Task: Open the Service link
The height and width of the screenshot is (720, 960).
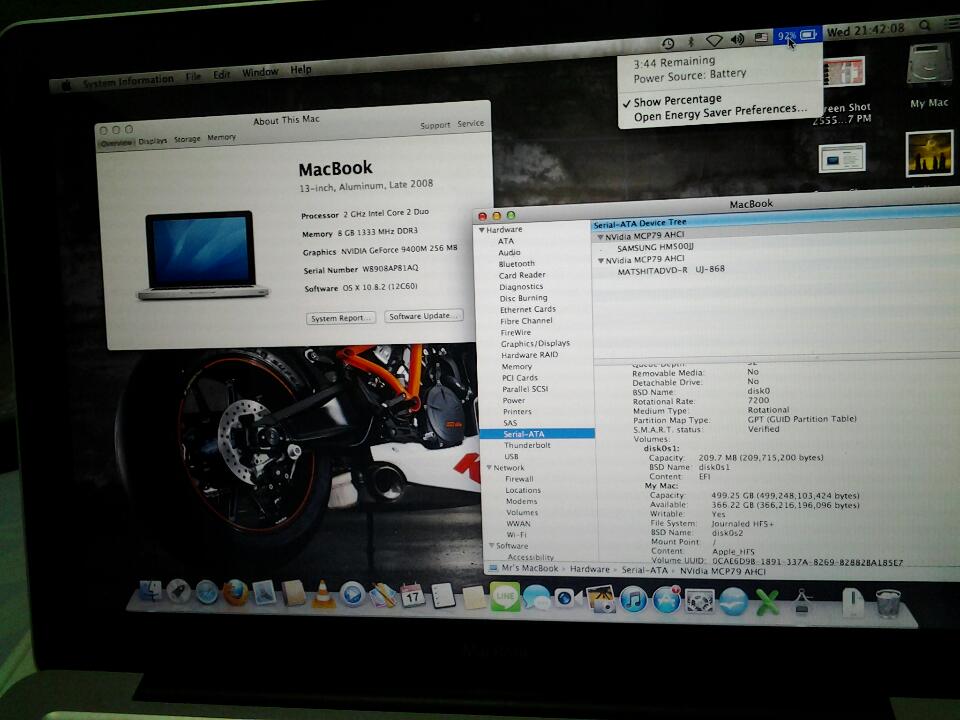Action: pos(470,123)
